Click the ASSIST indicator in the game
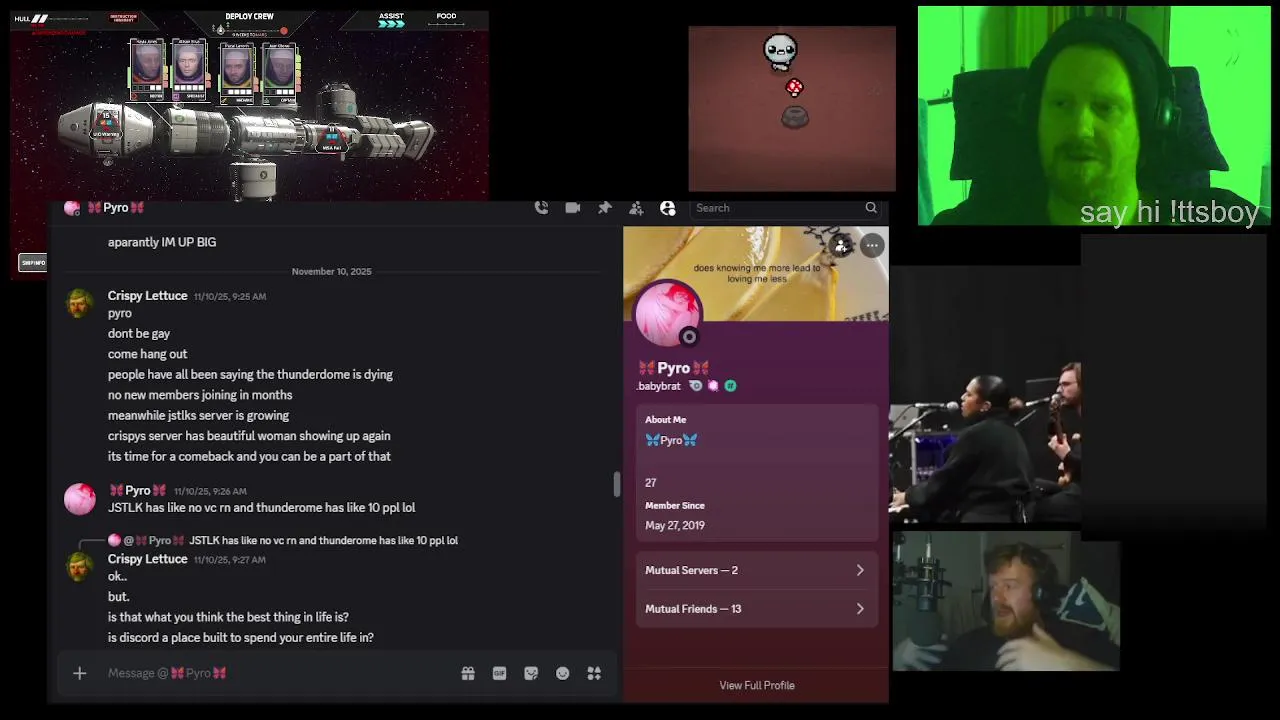Image resolution: width=1280 pixels, height=720 pixels. click(x=391, y=19)
